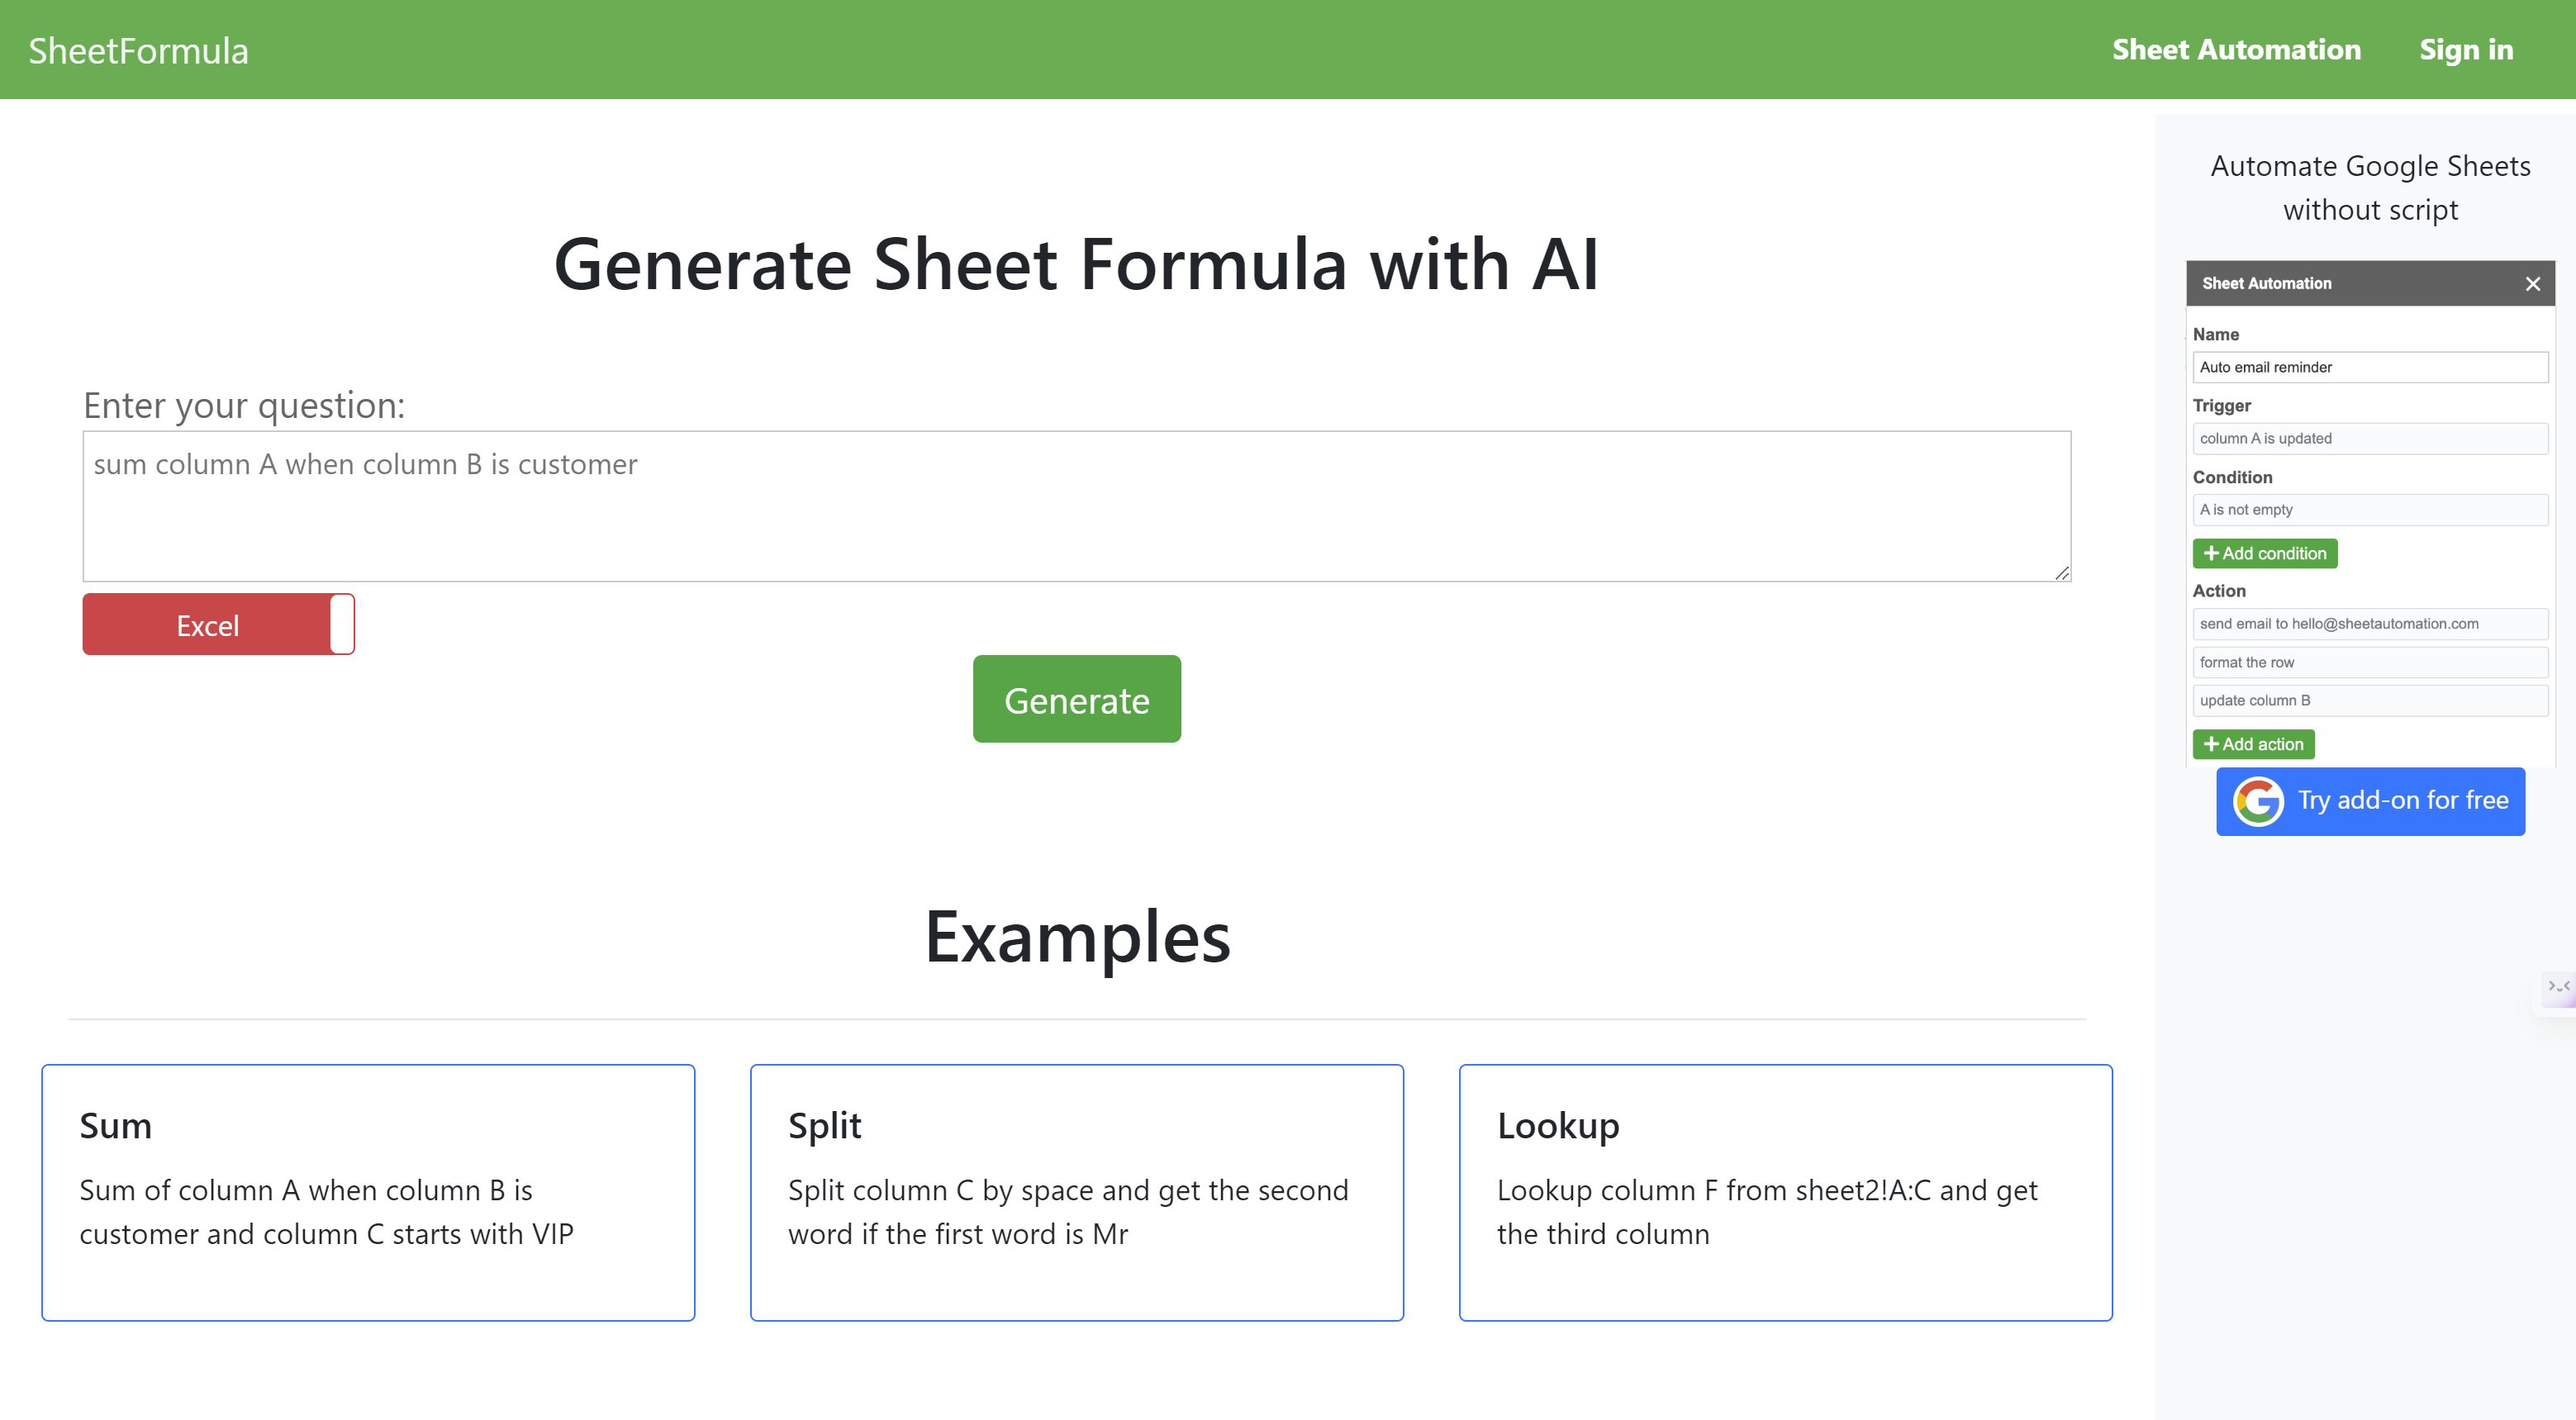Click the condition field A is not empty
This screenshot has width=2576, height=1420.
coord(2370,509)
